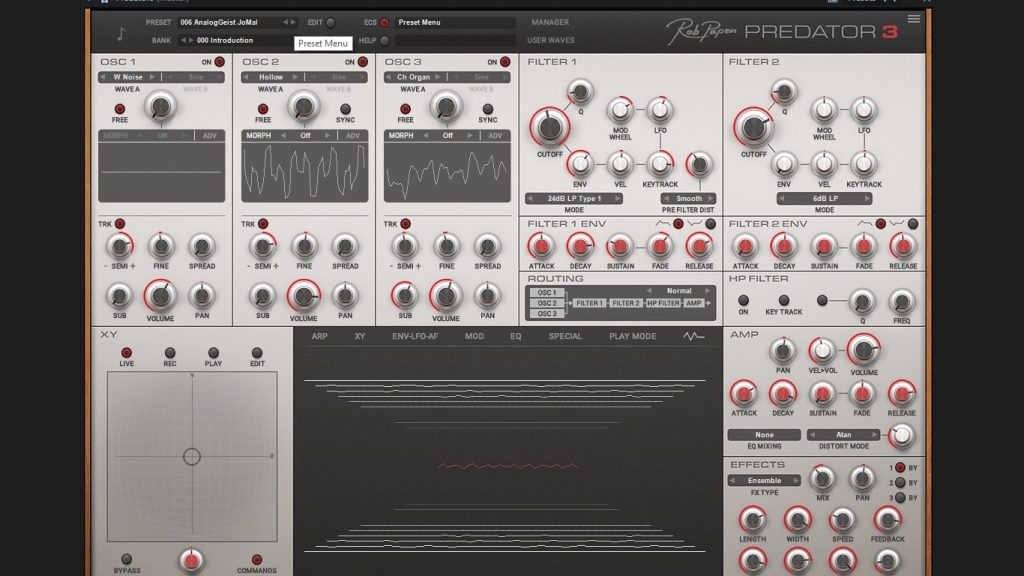
Task: Open the hamburger menu icon at top right
Action: [x=913, y=19]
